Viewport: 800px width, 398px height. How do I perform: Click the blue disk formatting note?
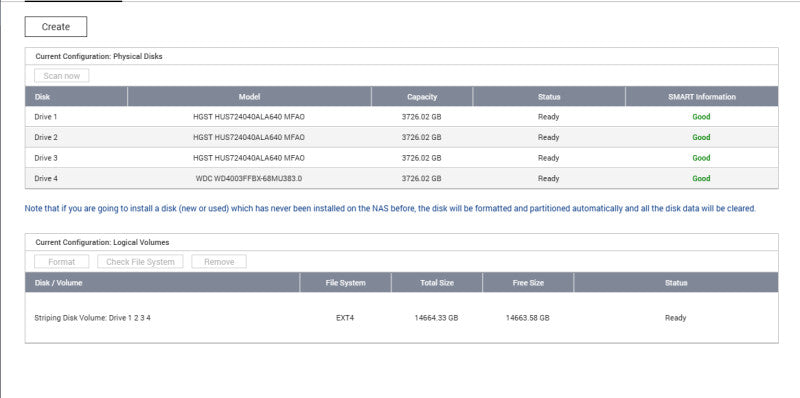tap(390, 209)
